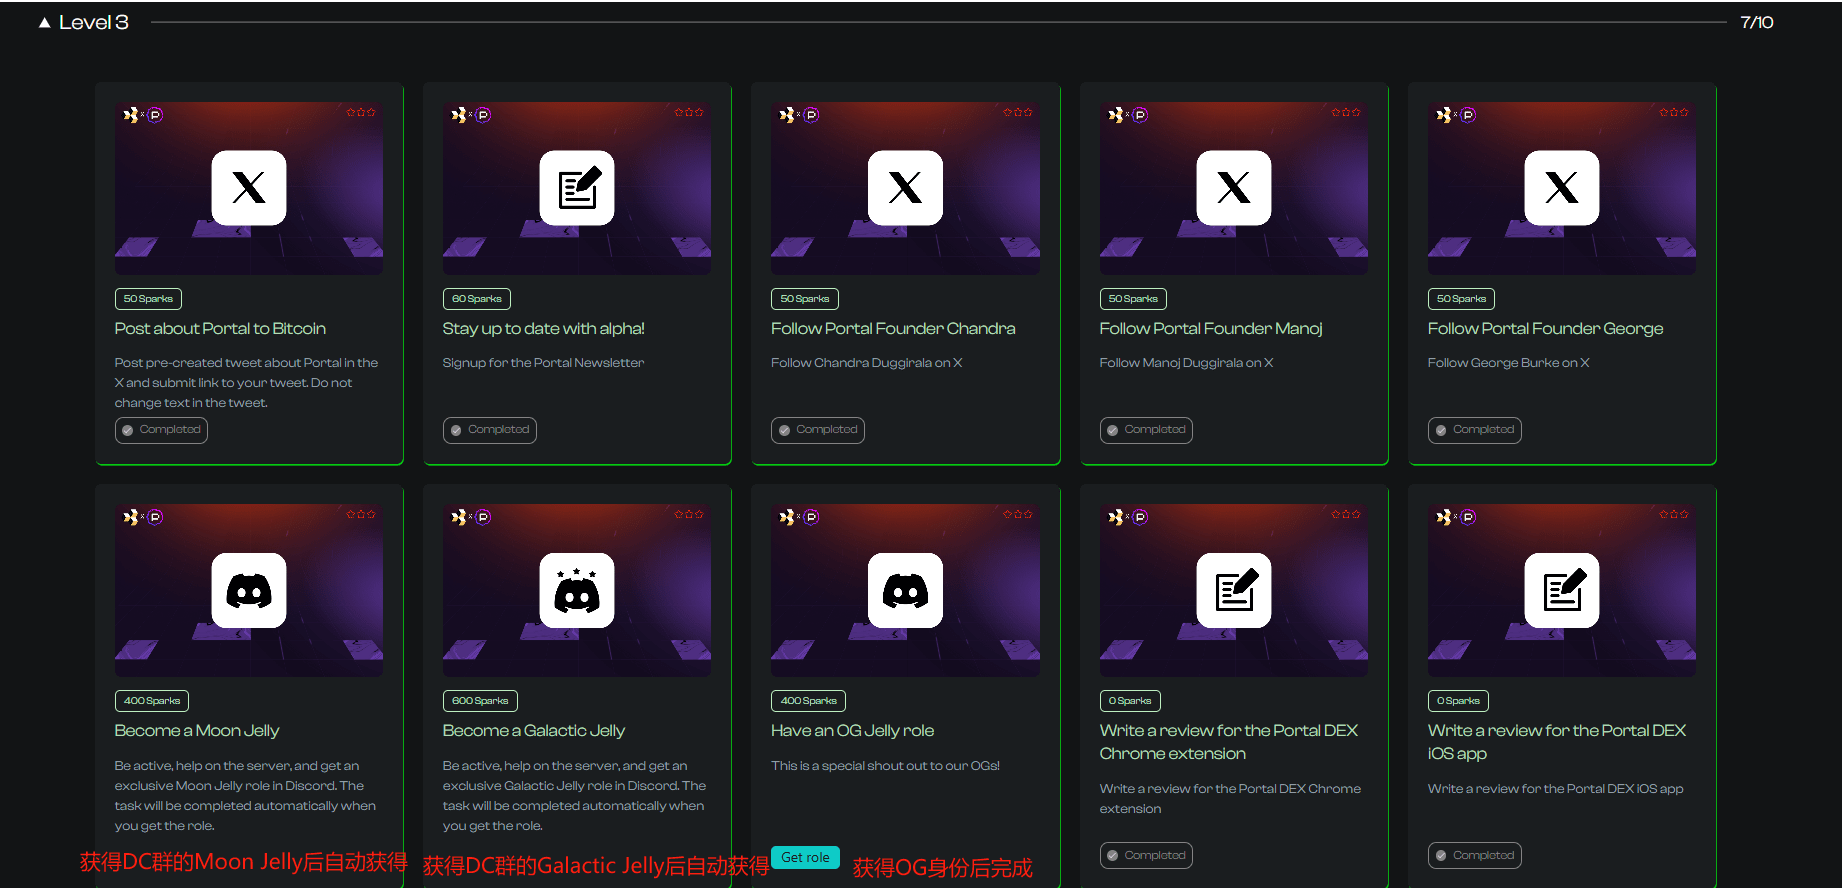Open the Stay up to date with alpha! title
Screen dimensions: 1842x888
(x=544, y=329)
